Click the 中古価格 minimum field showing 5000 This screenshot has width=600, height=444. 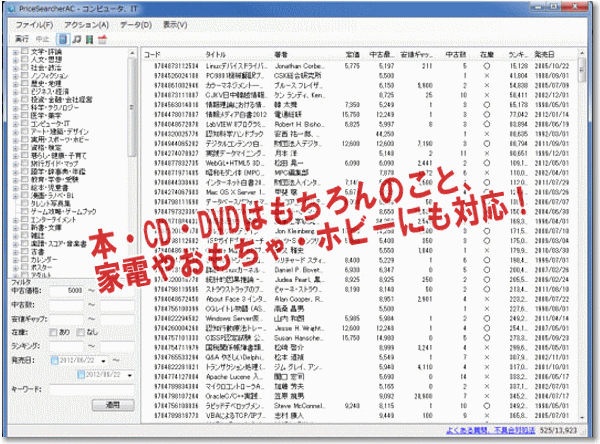pyautogui.click(x=67, y=291)
